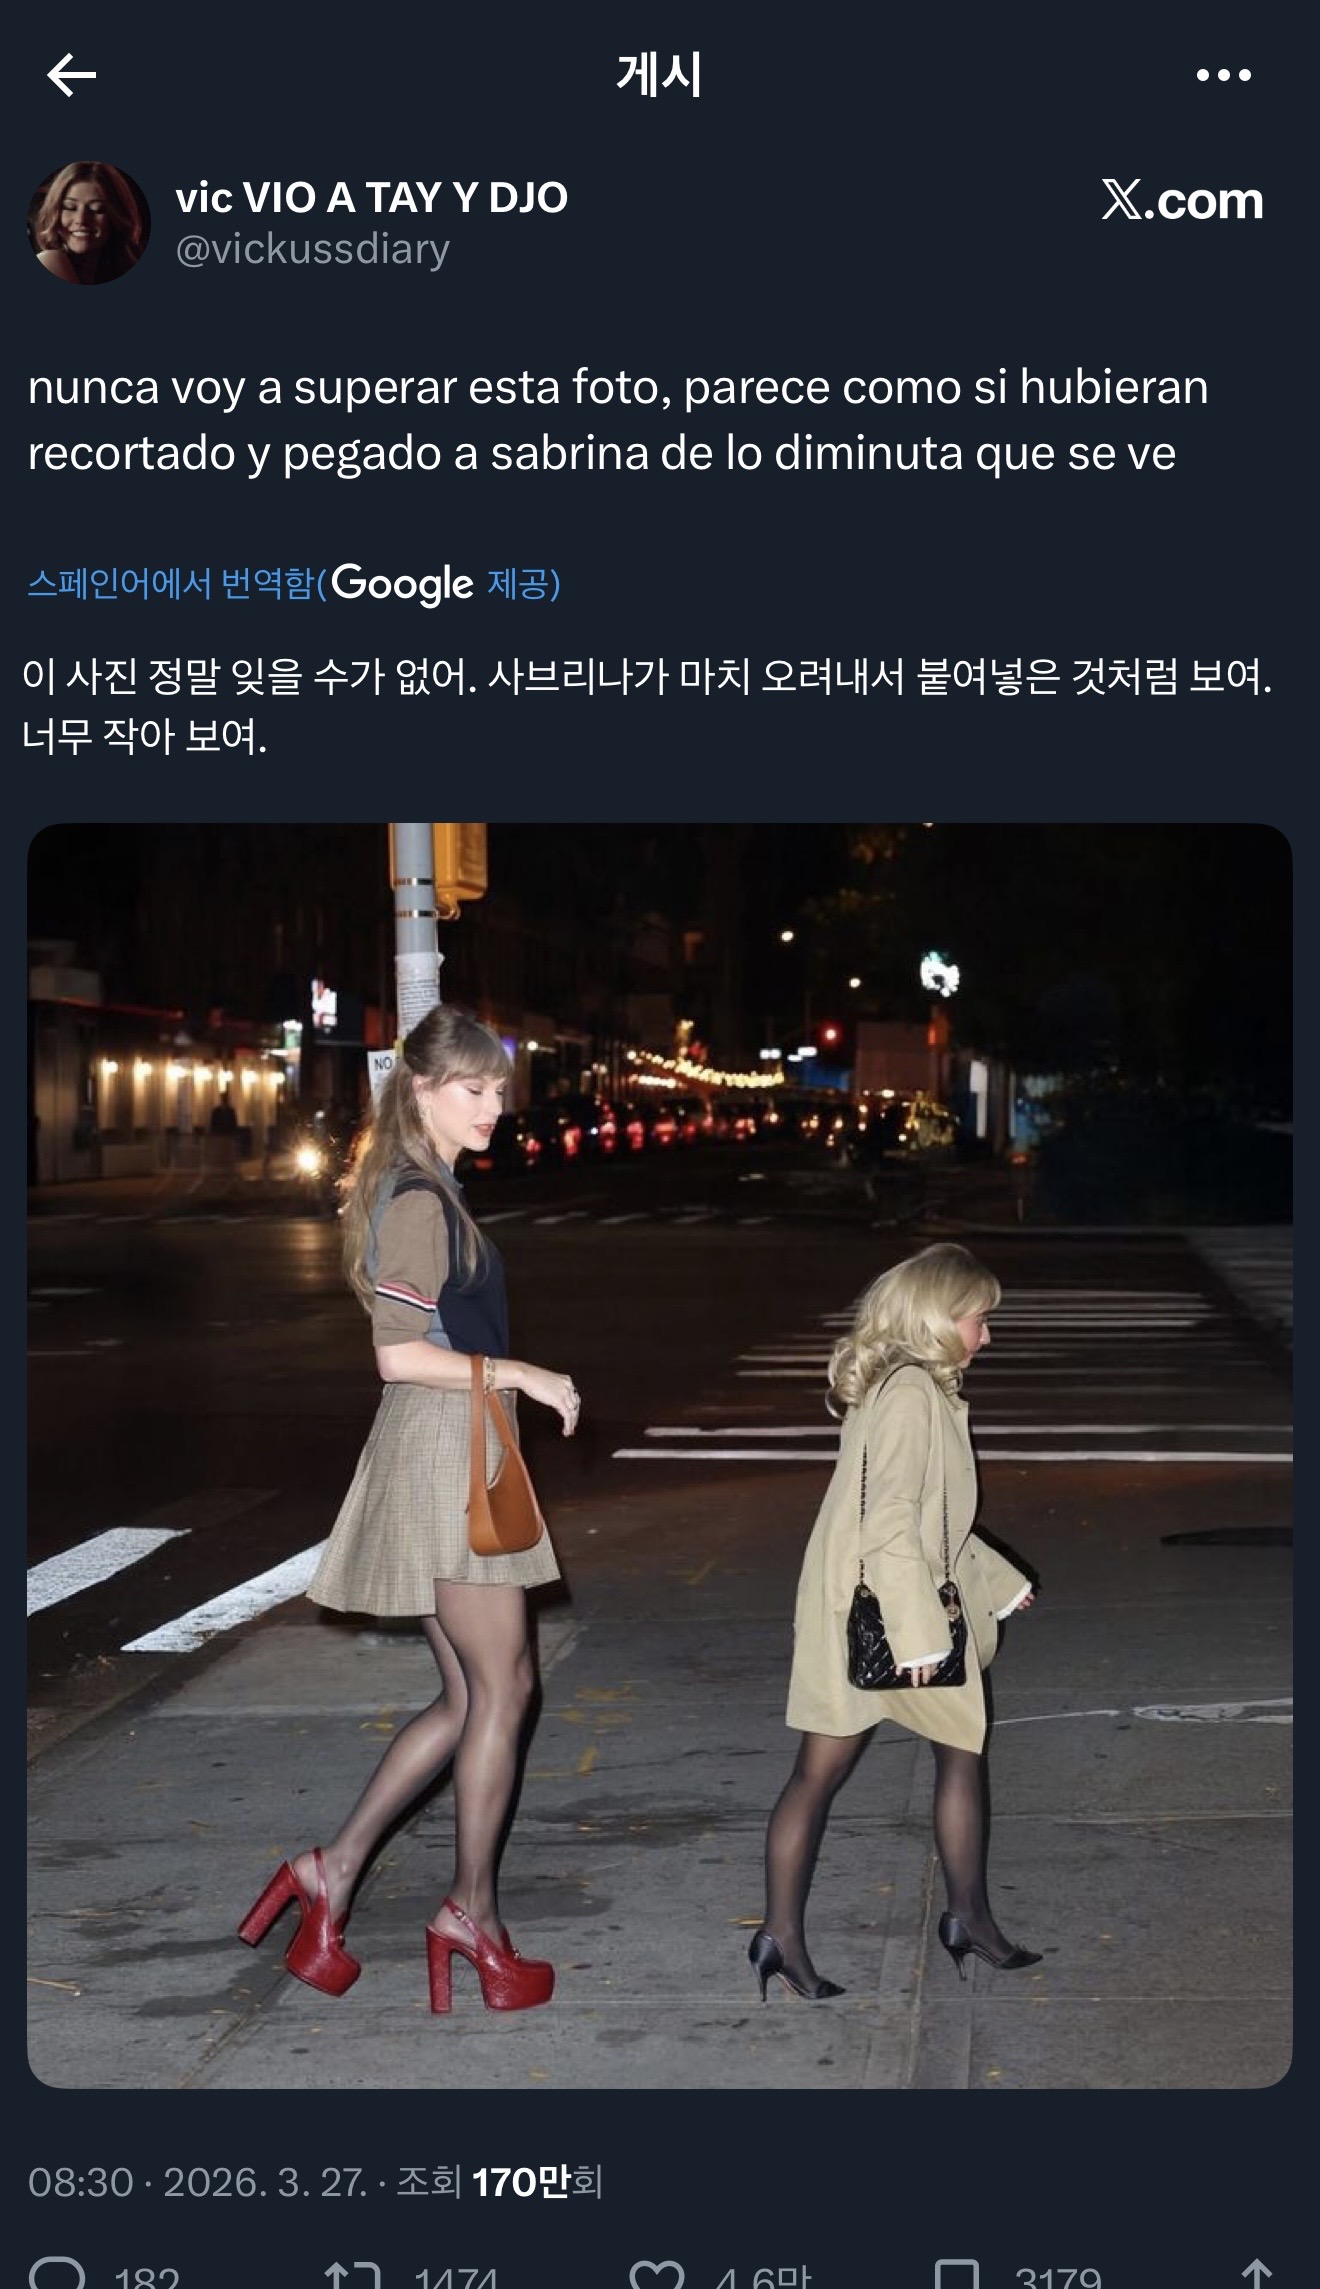Tap the 게시 header title

click(x=659, y=75)
